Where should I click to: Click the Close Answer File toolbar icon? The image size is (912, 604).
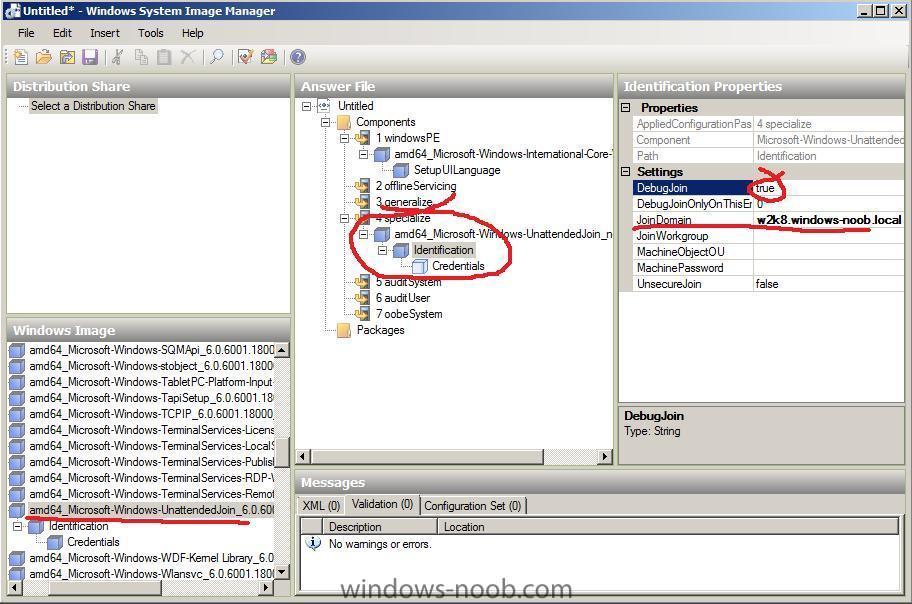(x=67, y=57)
